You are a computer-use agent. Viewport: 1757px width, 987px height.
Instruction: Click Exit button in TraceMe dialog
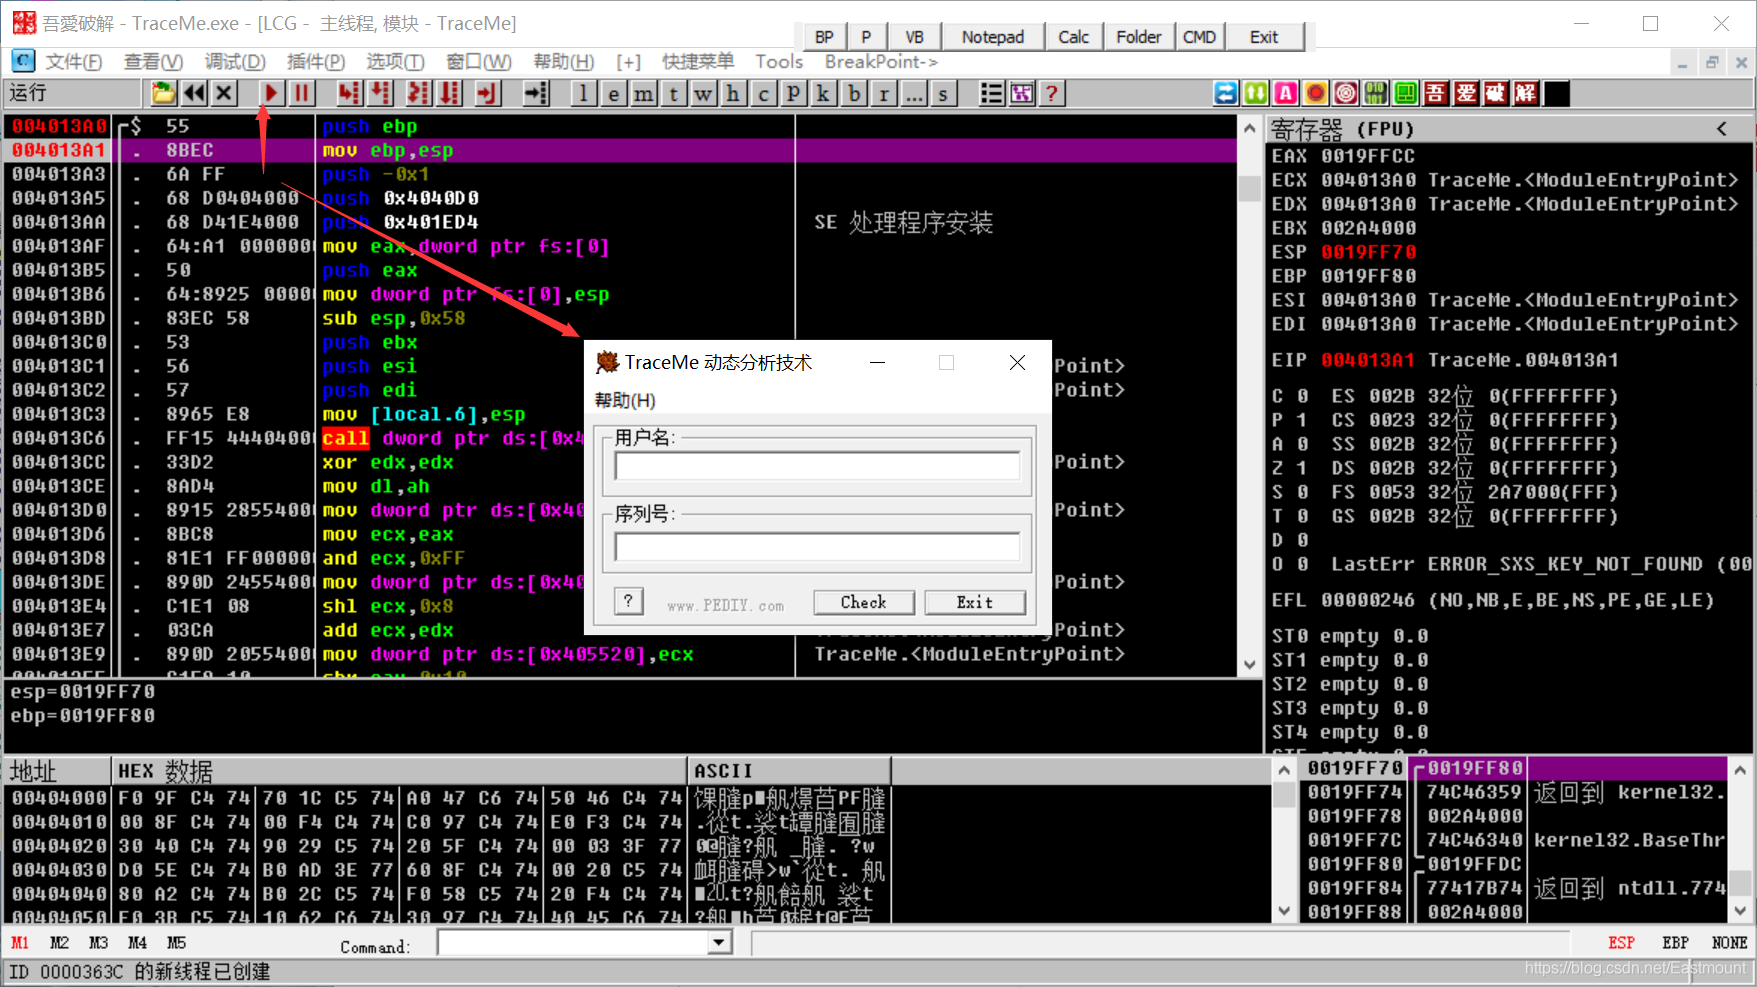coord(975,602)
